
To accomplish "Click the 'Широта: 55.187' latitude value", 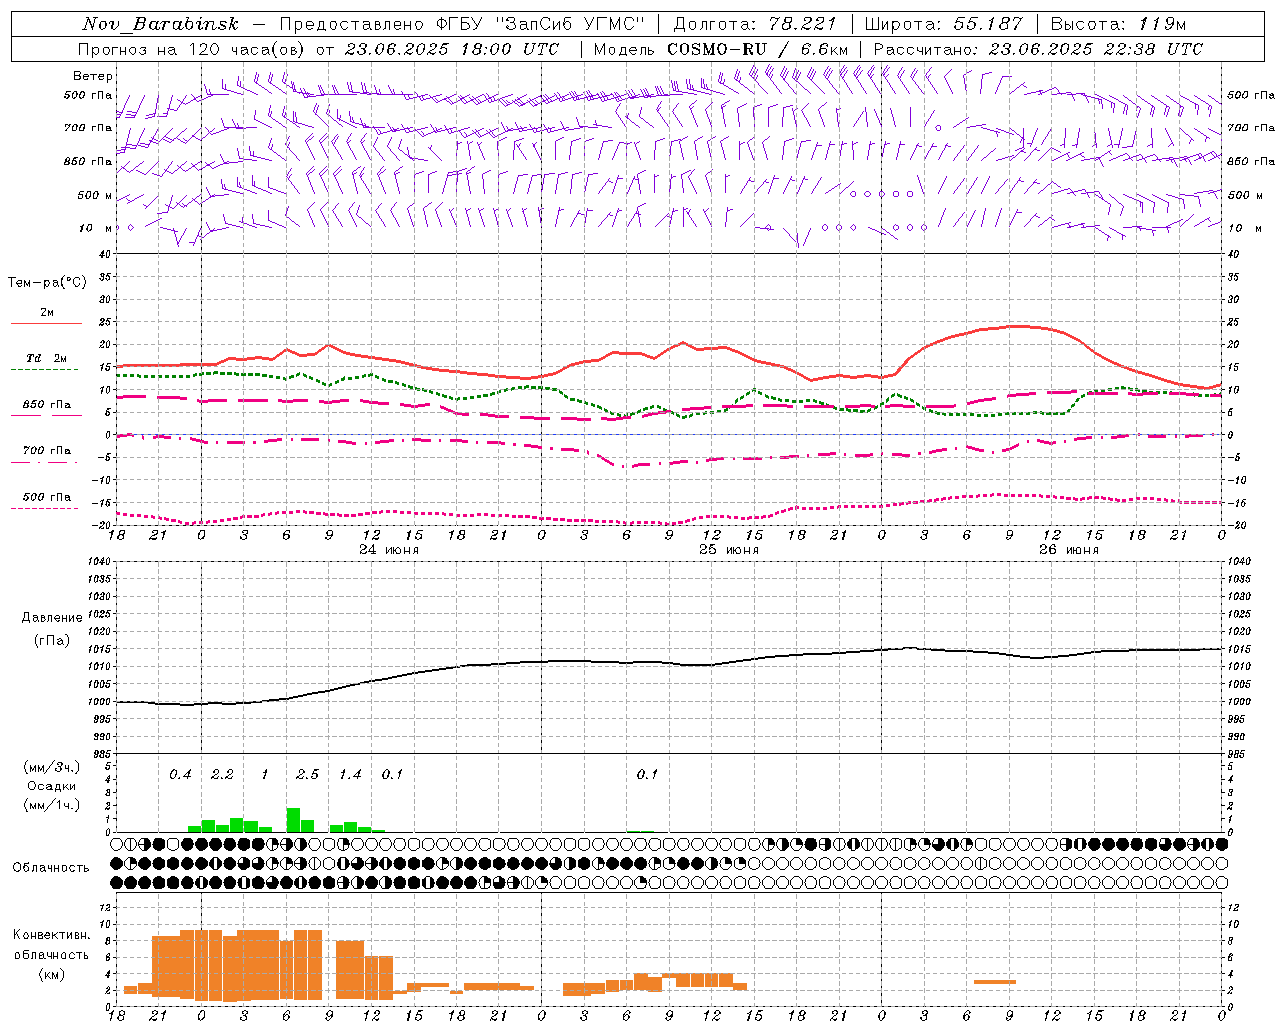I will (x=943, y=24).
